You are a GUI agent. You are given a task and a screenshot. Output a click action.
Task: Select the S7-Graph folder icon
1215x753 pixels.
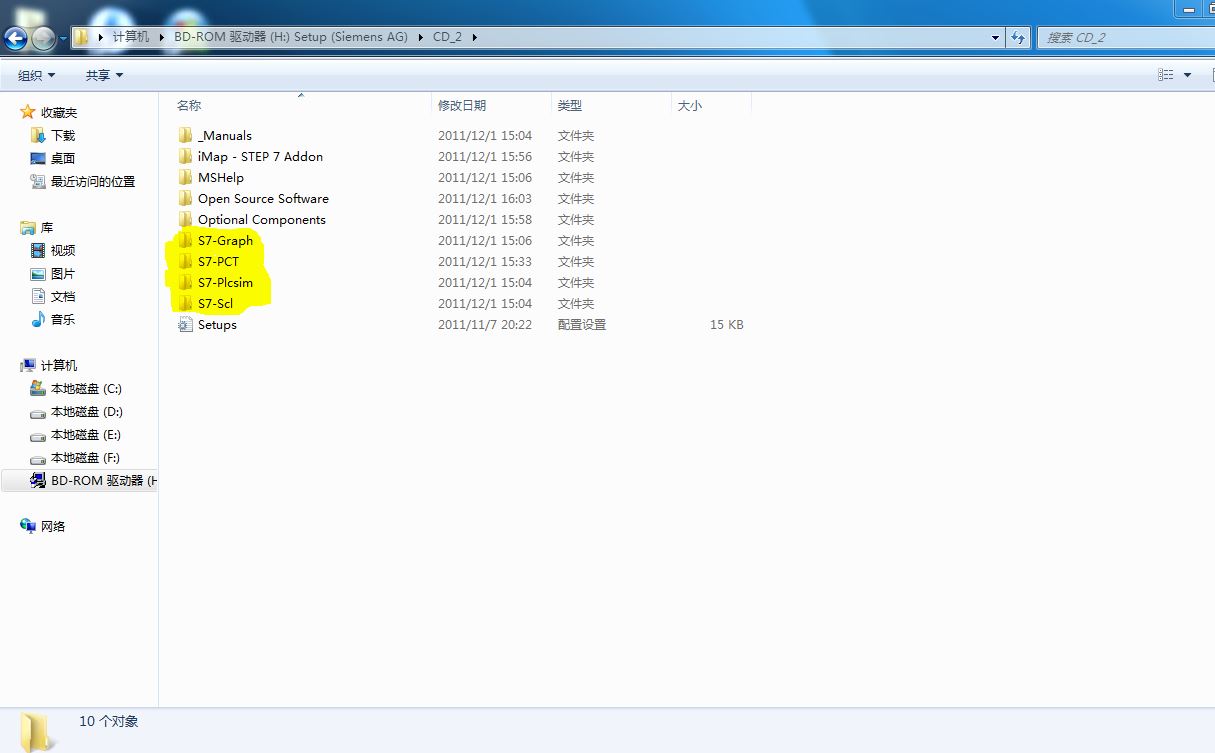pos(185,240)
